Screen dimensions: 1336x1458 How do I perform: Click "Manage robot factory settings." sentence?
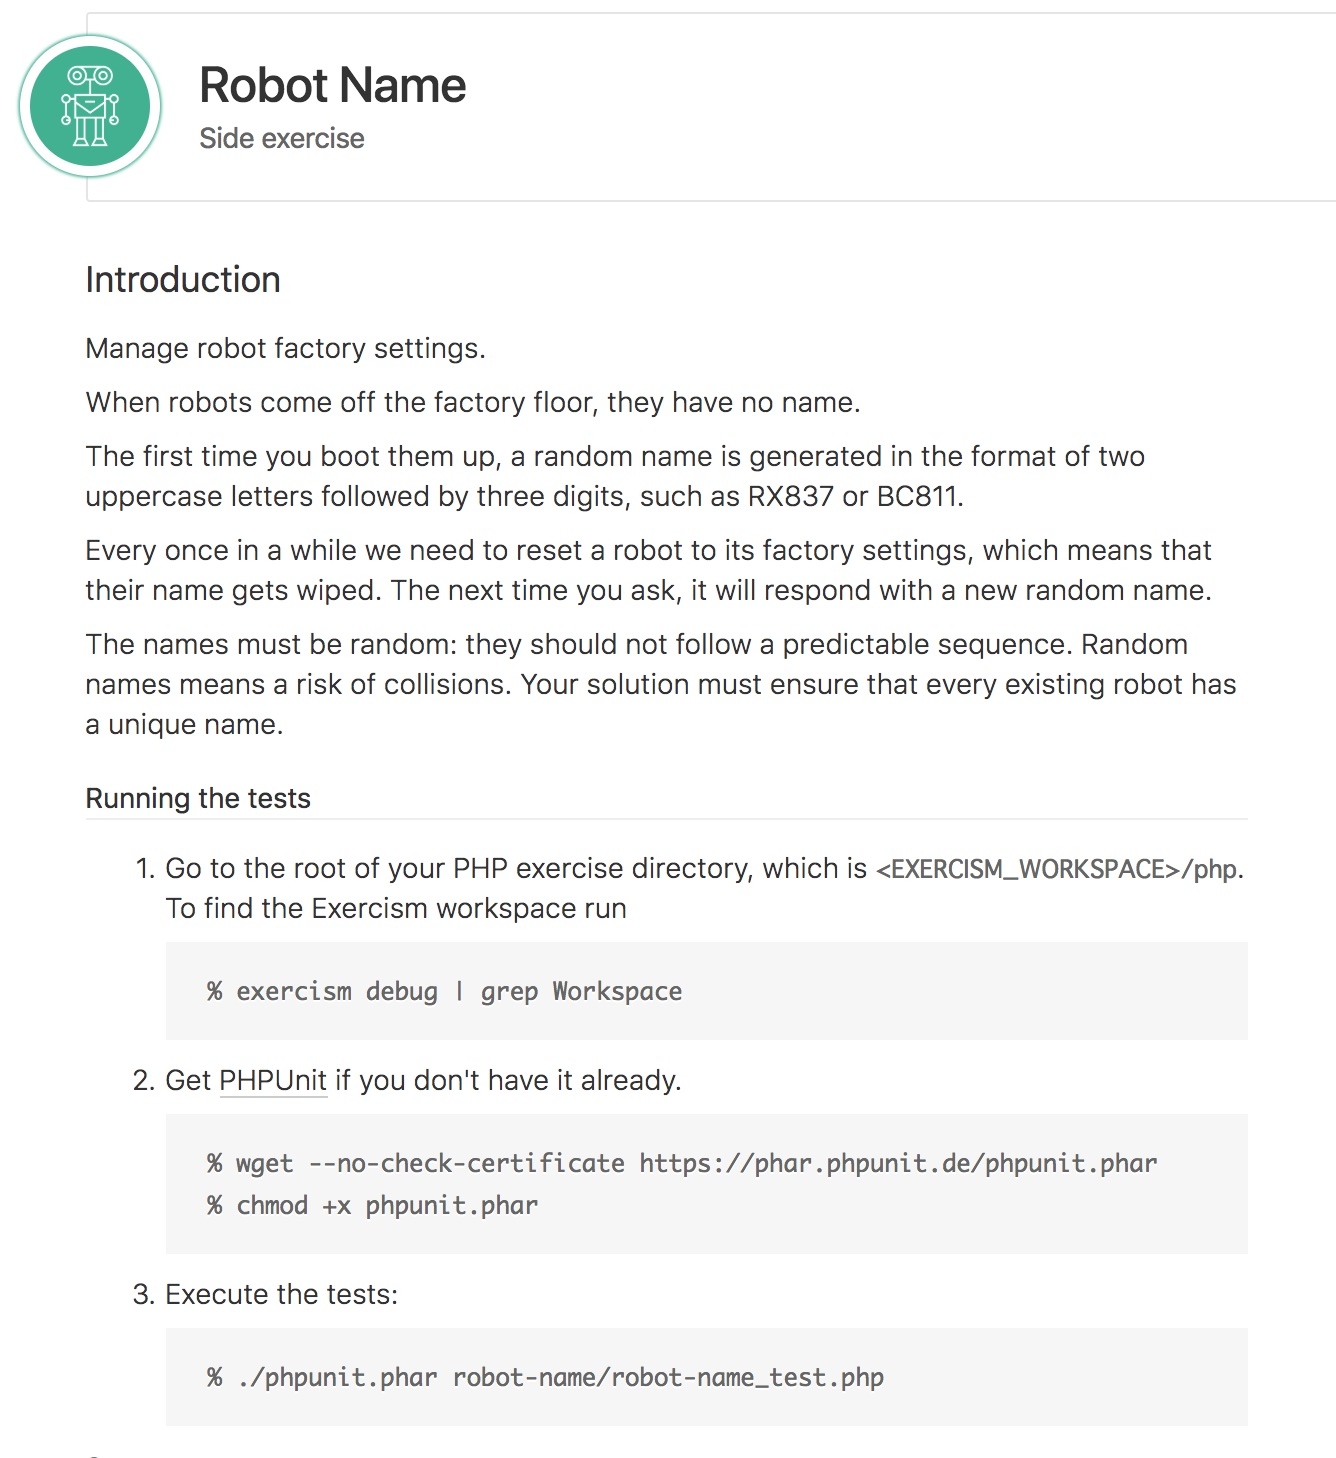285,348
